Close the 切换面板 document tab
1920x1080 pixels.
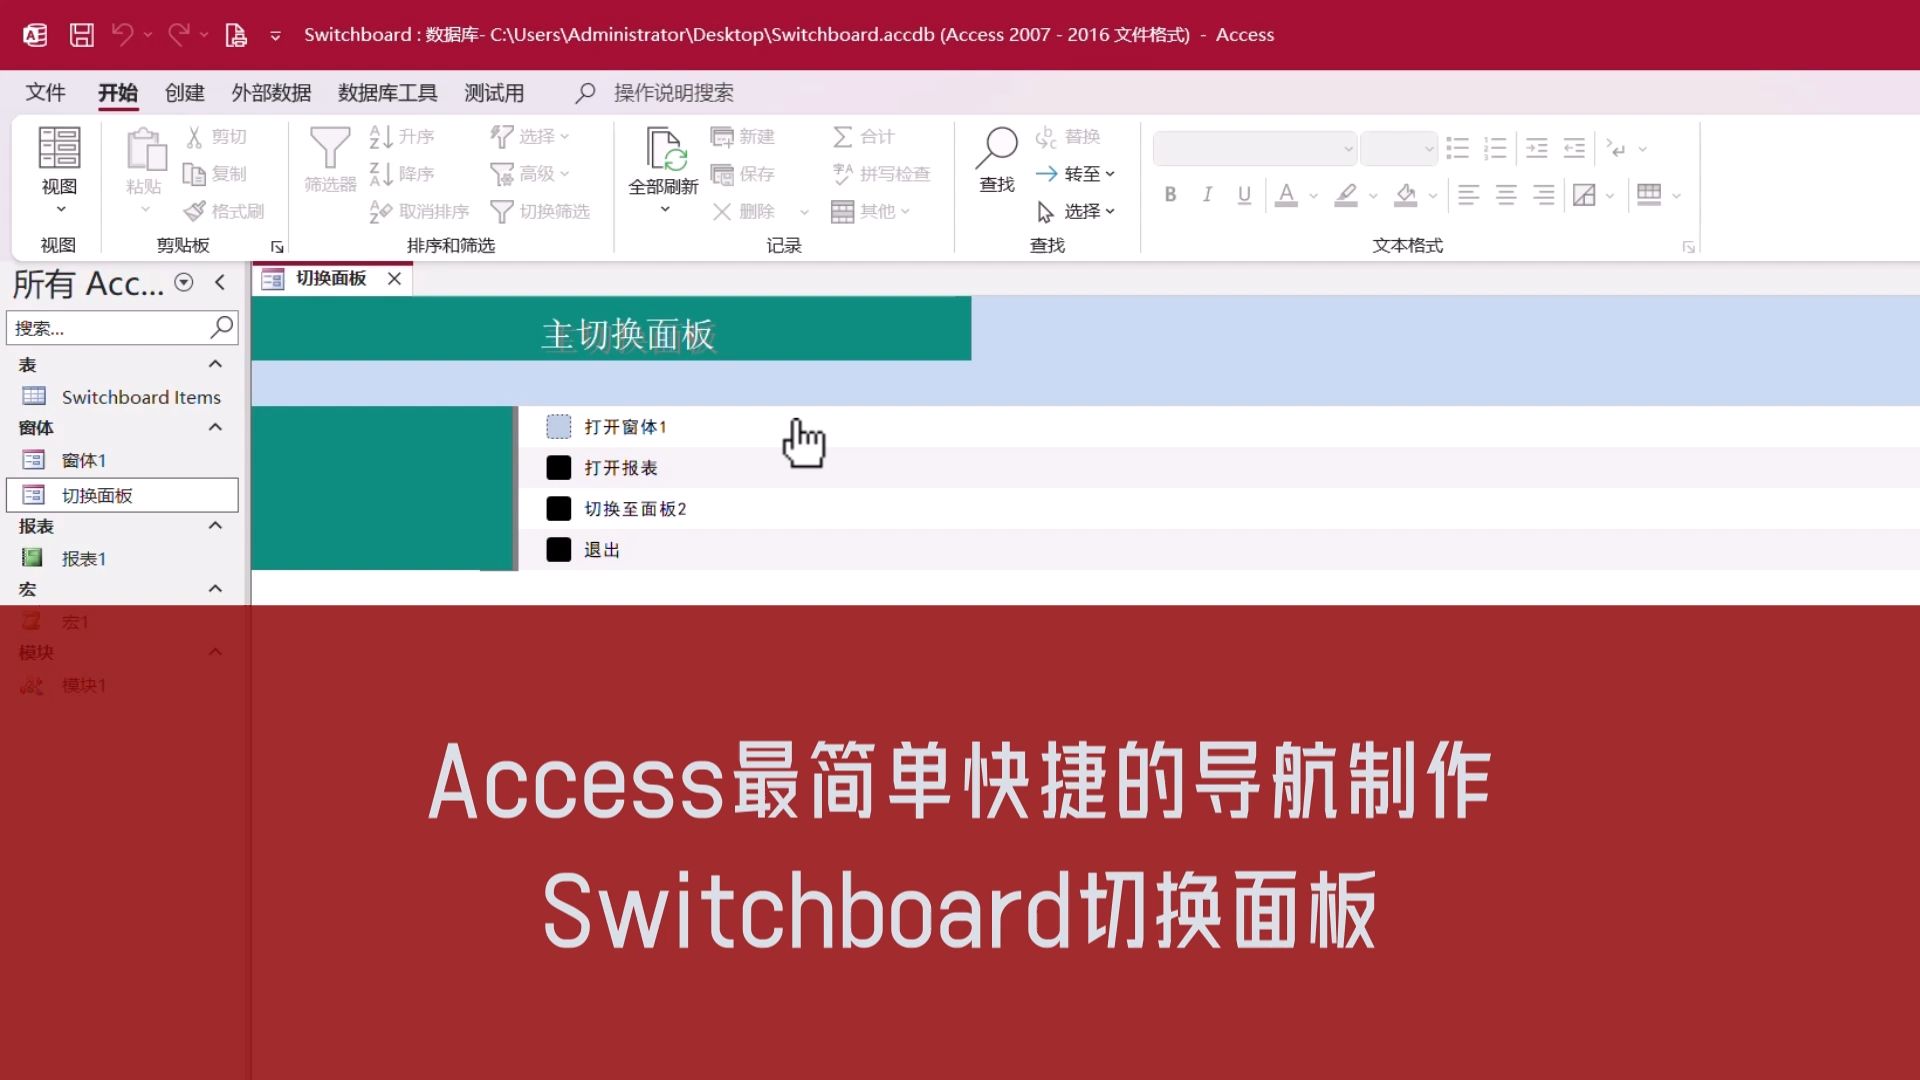395,279
